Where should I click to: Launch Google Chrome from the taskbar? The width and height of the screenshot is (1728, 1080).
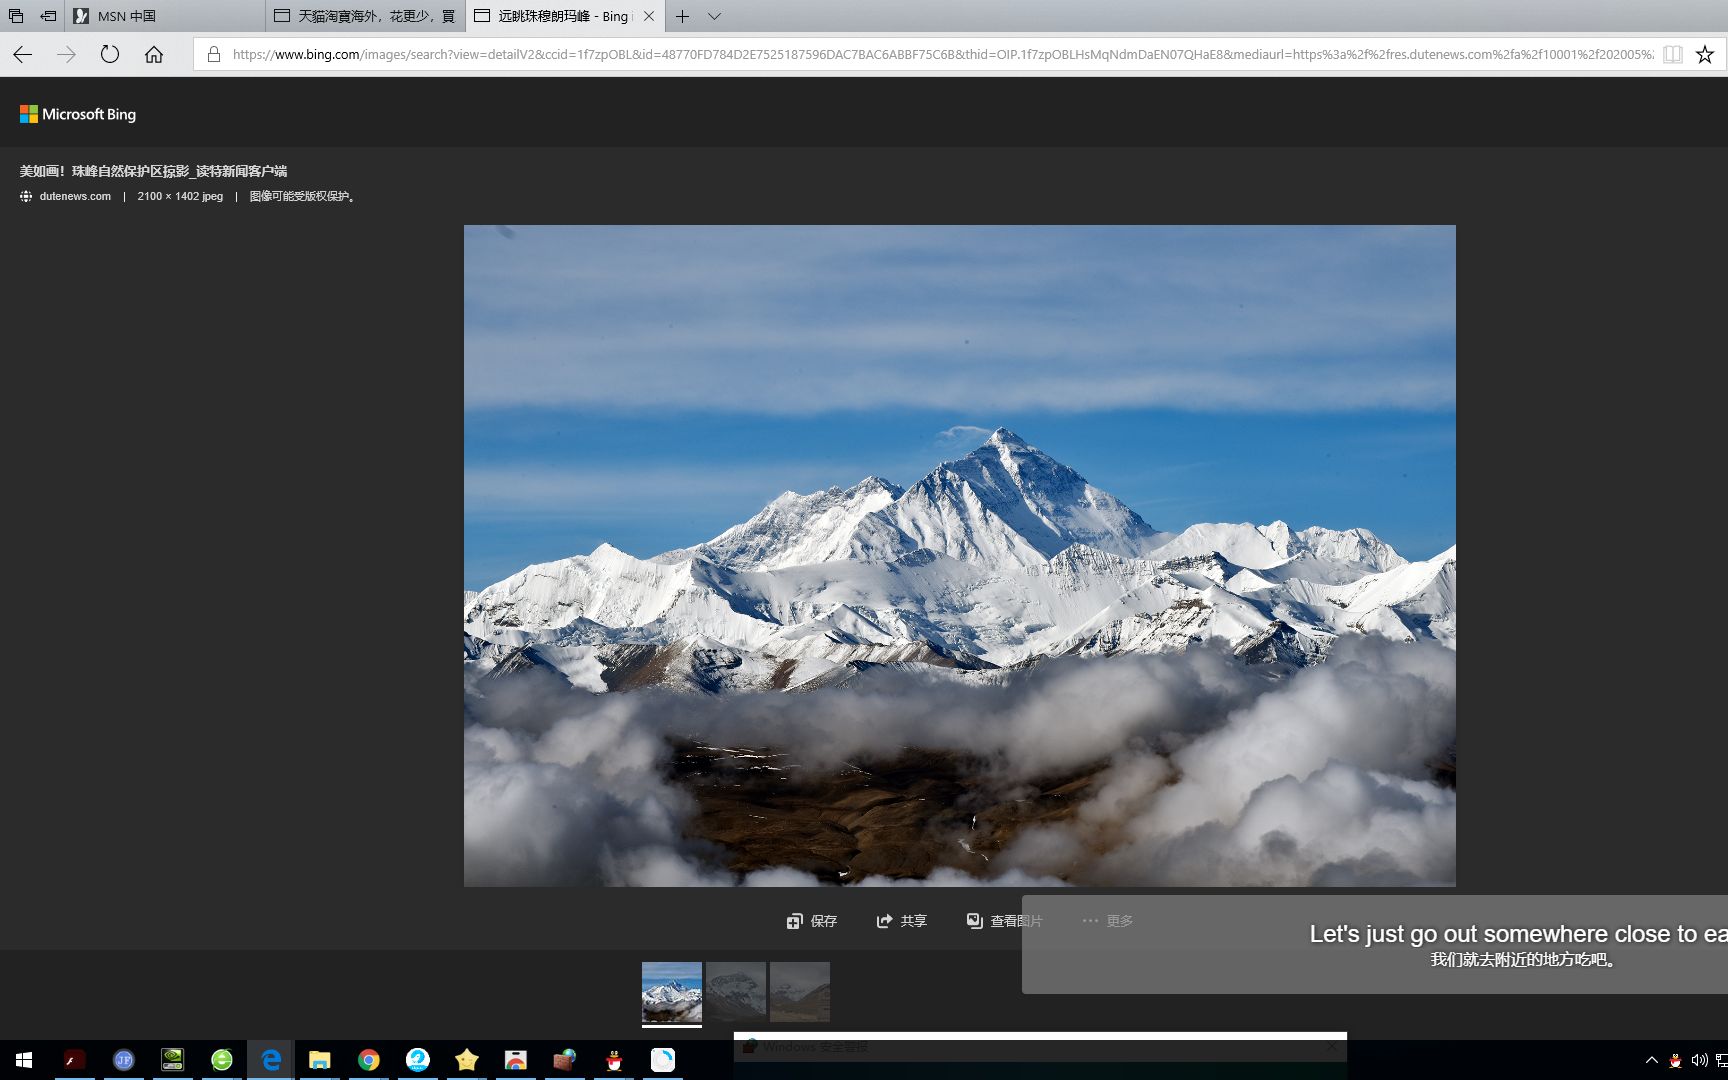point(368,1060)
